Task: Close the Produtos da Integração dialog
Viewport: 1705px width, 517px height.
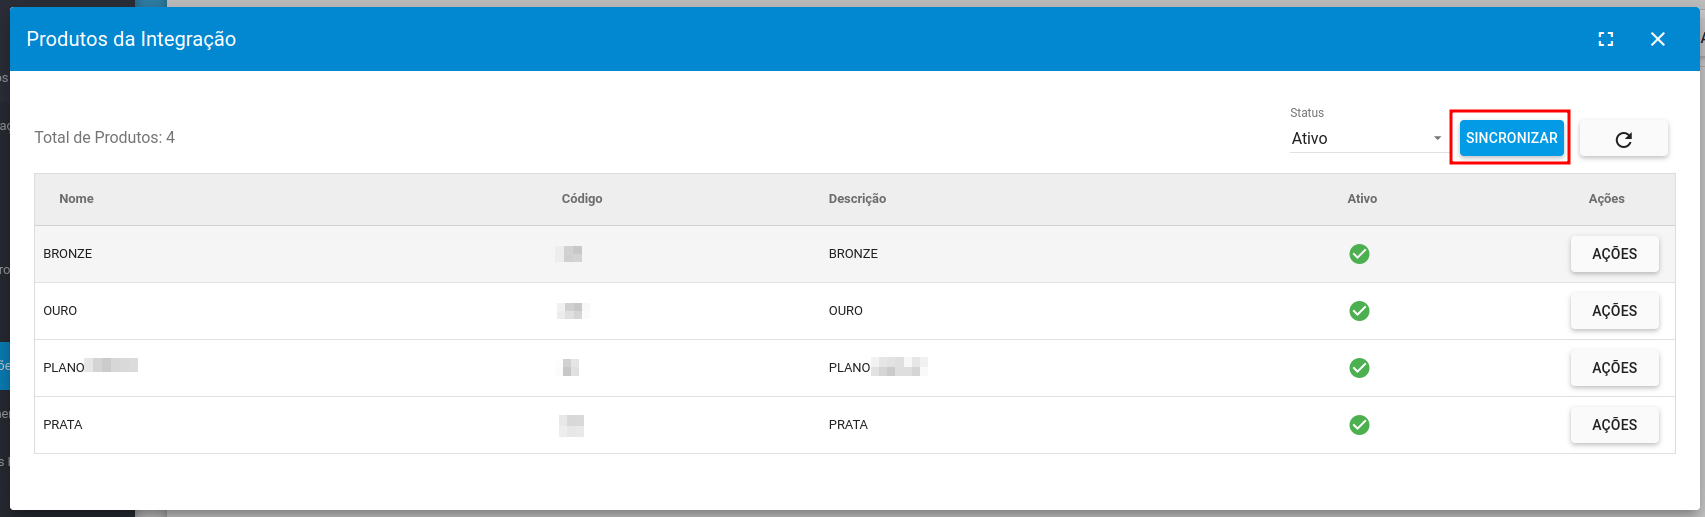Action: [x=1658, y=39]
